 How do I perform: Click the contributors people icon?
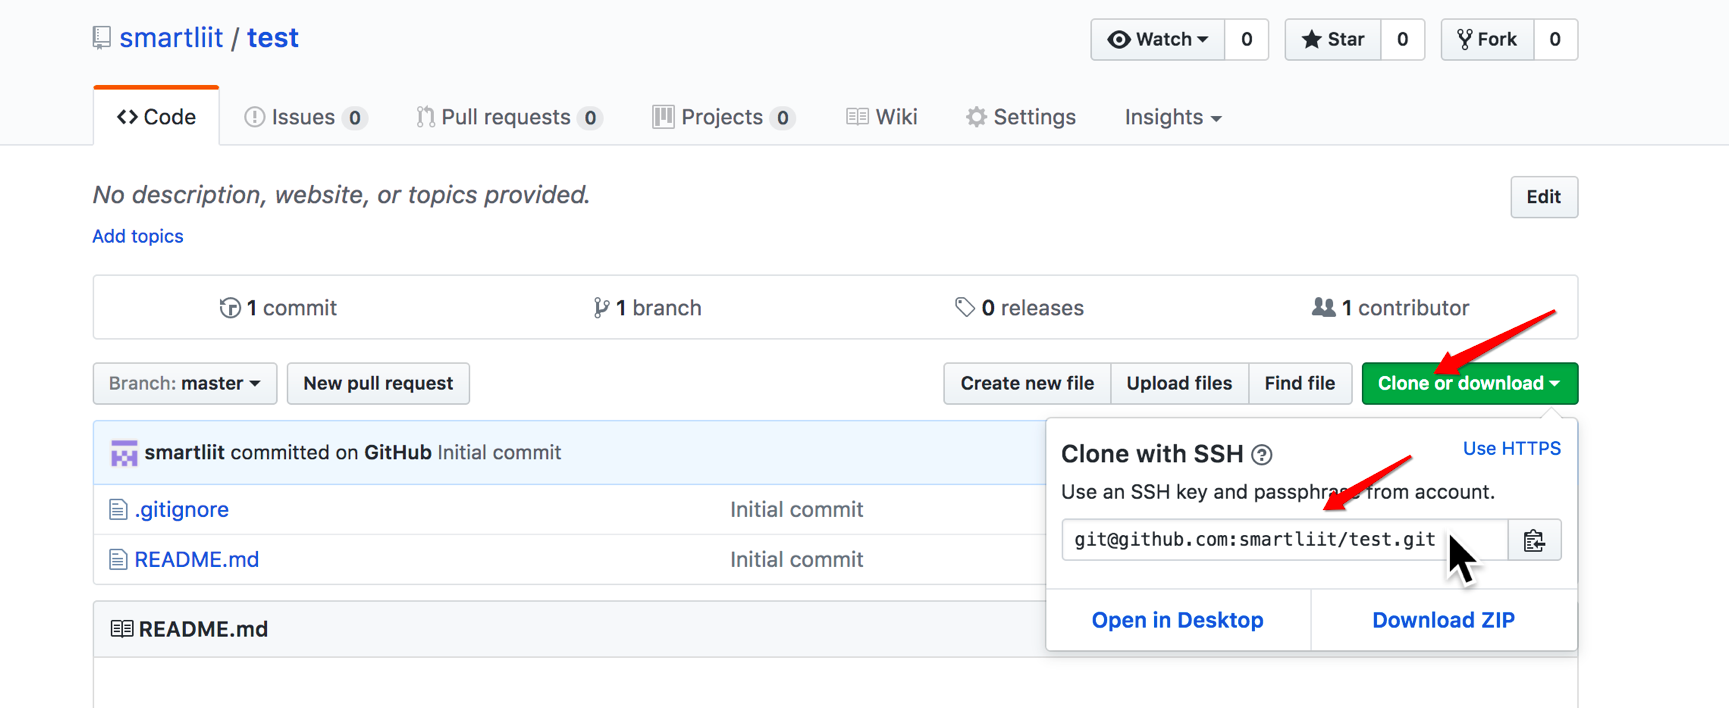point(1323,308)
